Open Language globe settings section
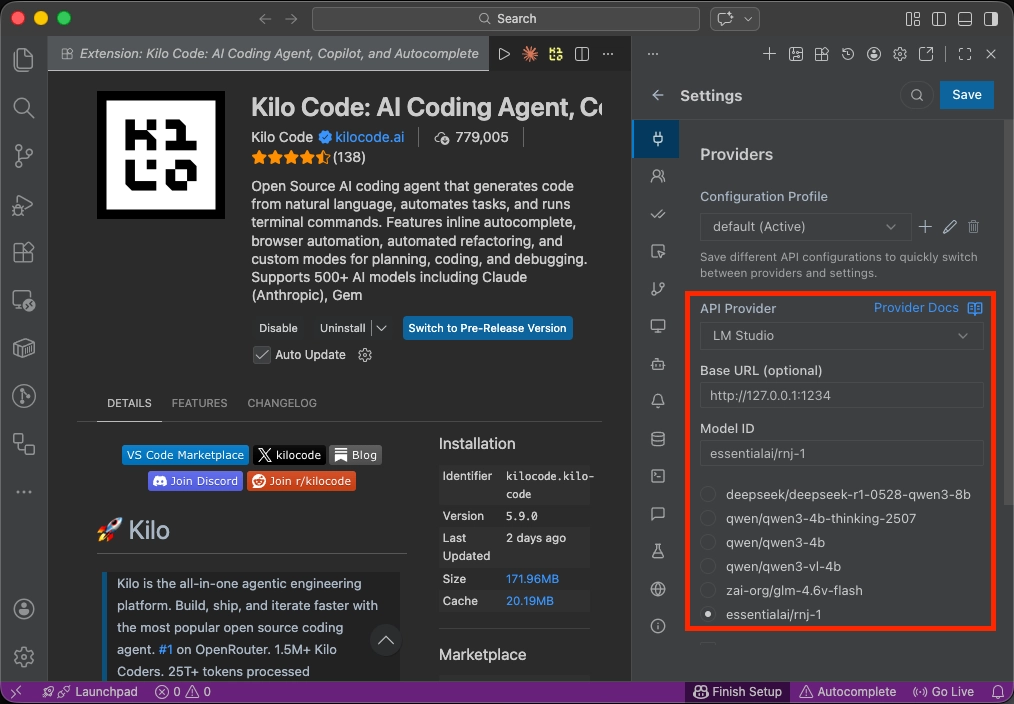The width and height of the screenshot is (1014, 704). 658,589
